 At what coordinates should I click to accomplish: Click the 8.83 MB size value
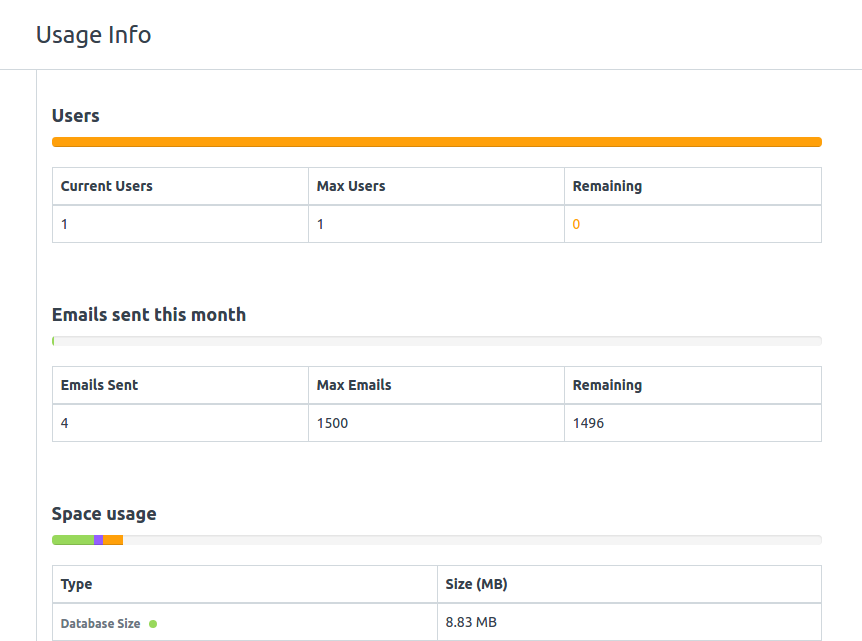pos(471,622)
